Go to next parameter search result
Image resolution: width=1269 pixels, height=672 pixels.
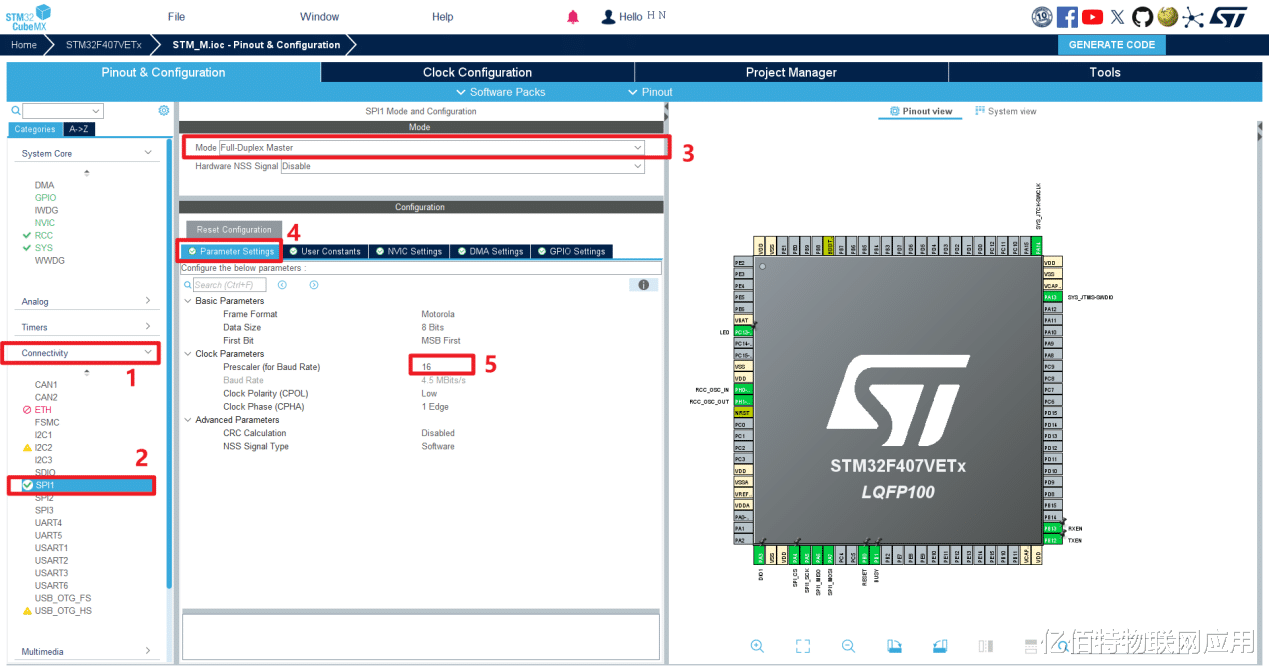313,285
